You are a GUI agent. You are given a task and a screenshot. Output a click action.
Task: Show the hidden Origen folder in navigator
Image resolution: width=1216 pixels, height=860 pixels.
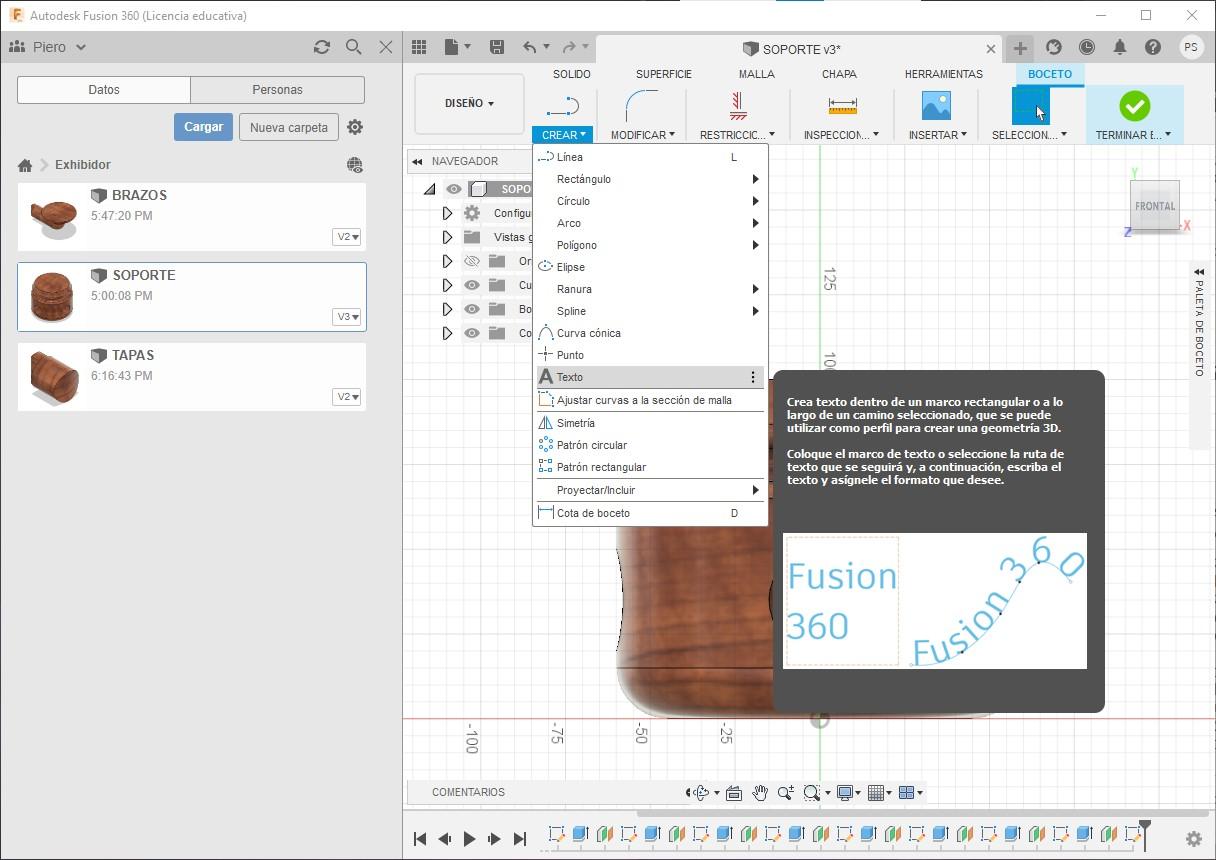[472, 261]
